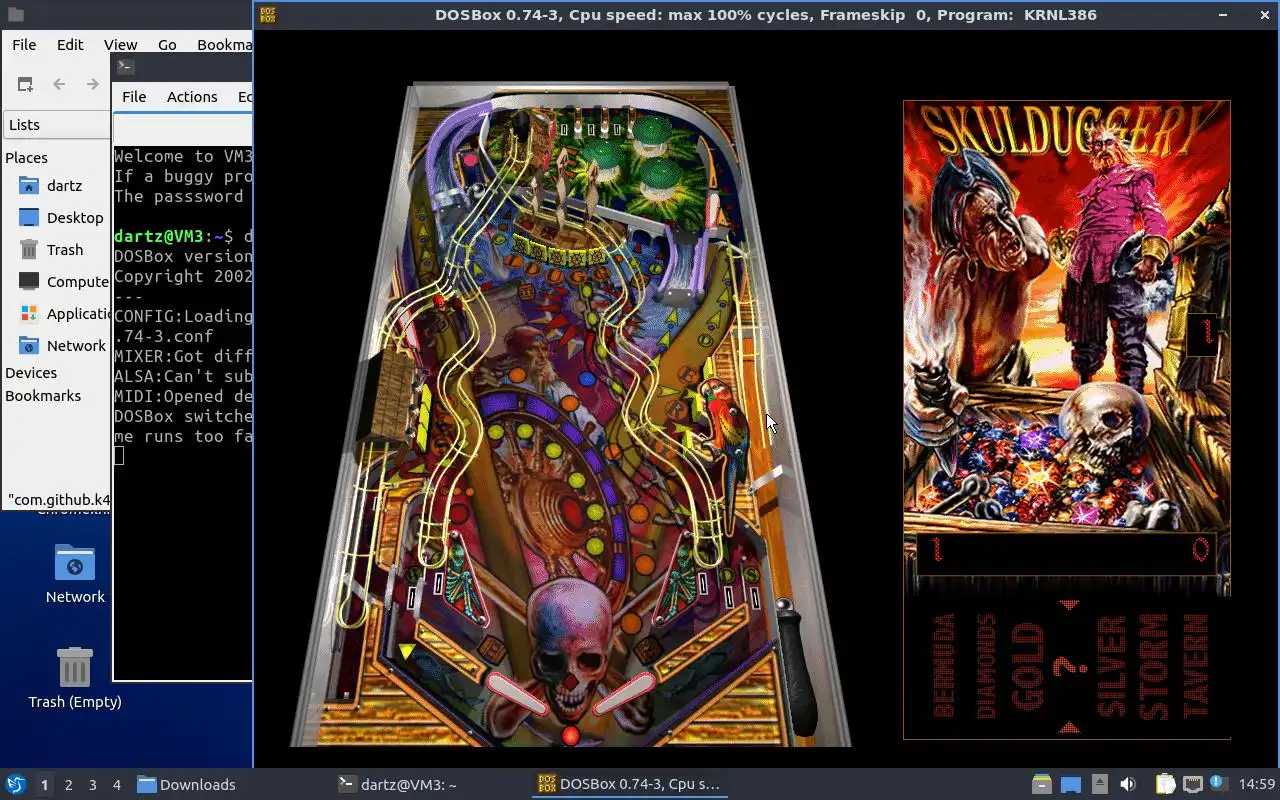Click the red question mark on the backglass
1280x800 pixels.
click(1070, 666)
